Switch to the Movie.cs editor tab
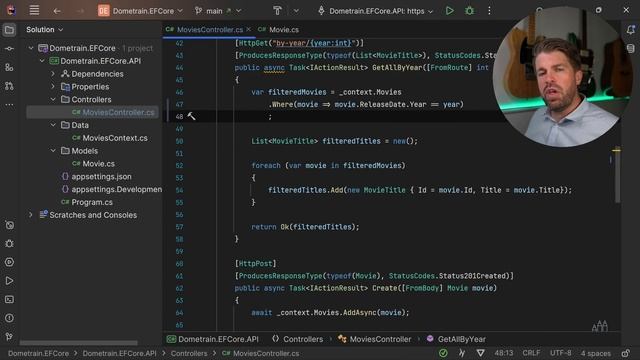Screen dimensions: 640x360 coord(279,29)
